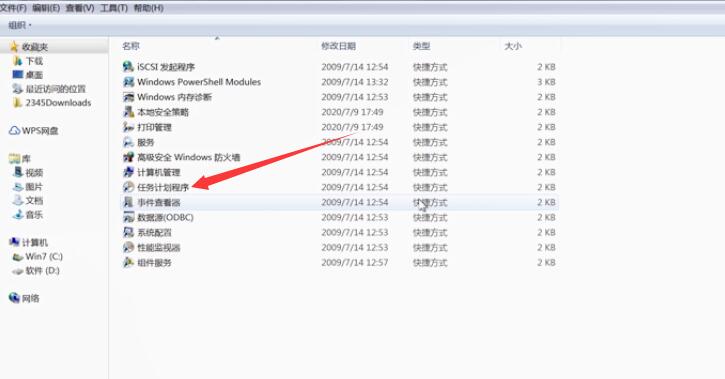Click the 计算机 icon in sidebar
The height and width of the screenshot is (379, 725).
click(x=14, y=242)
